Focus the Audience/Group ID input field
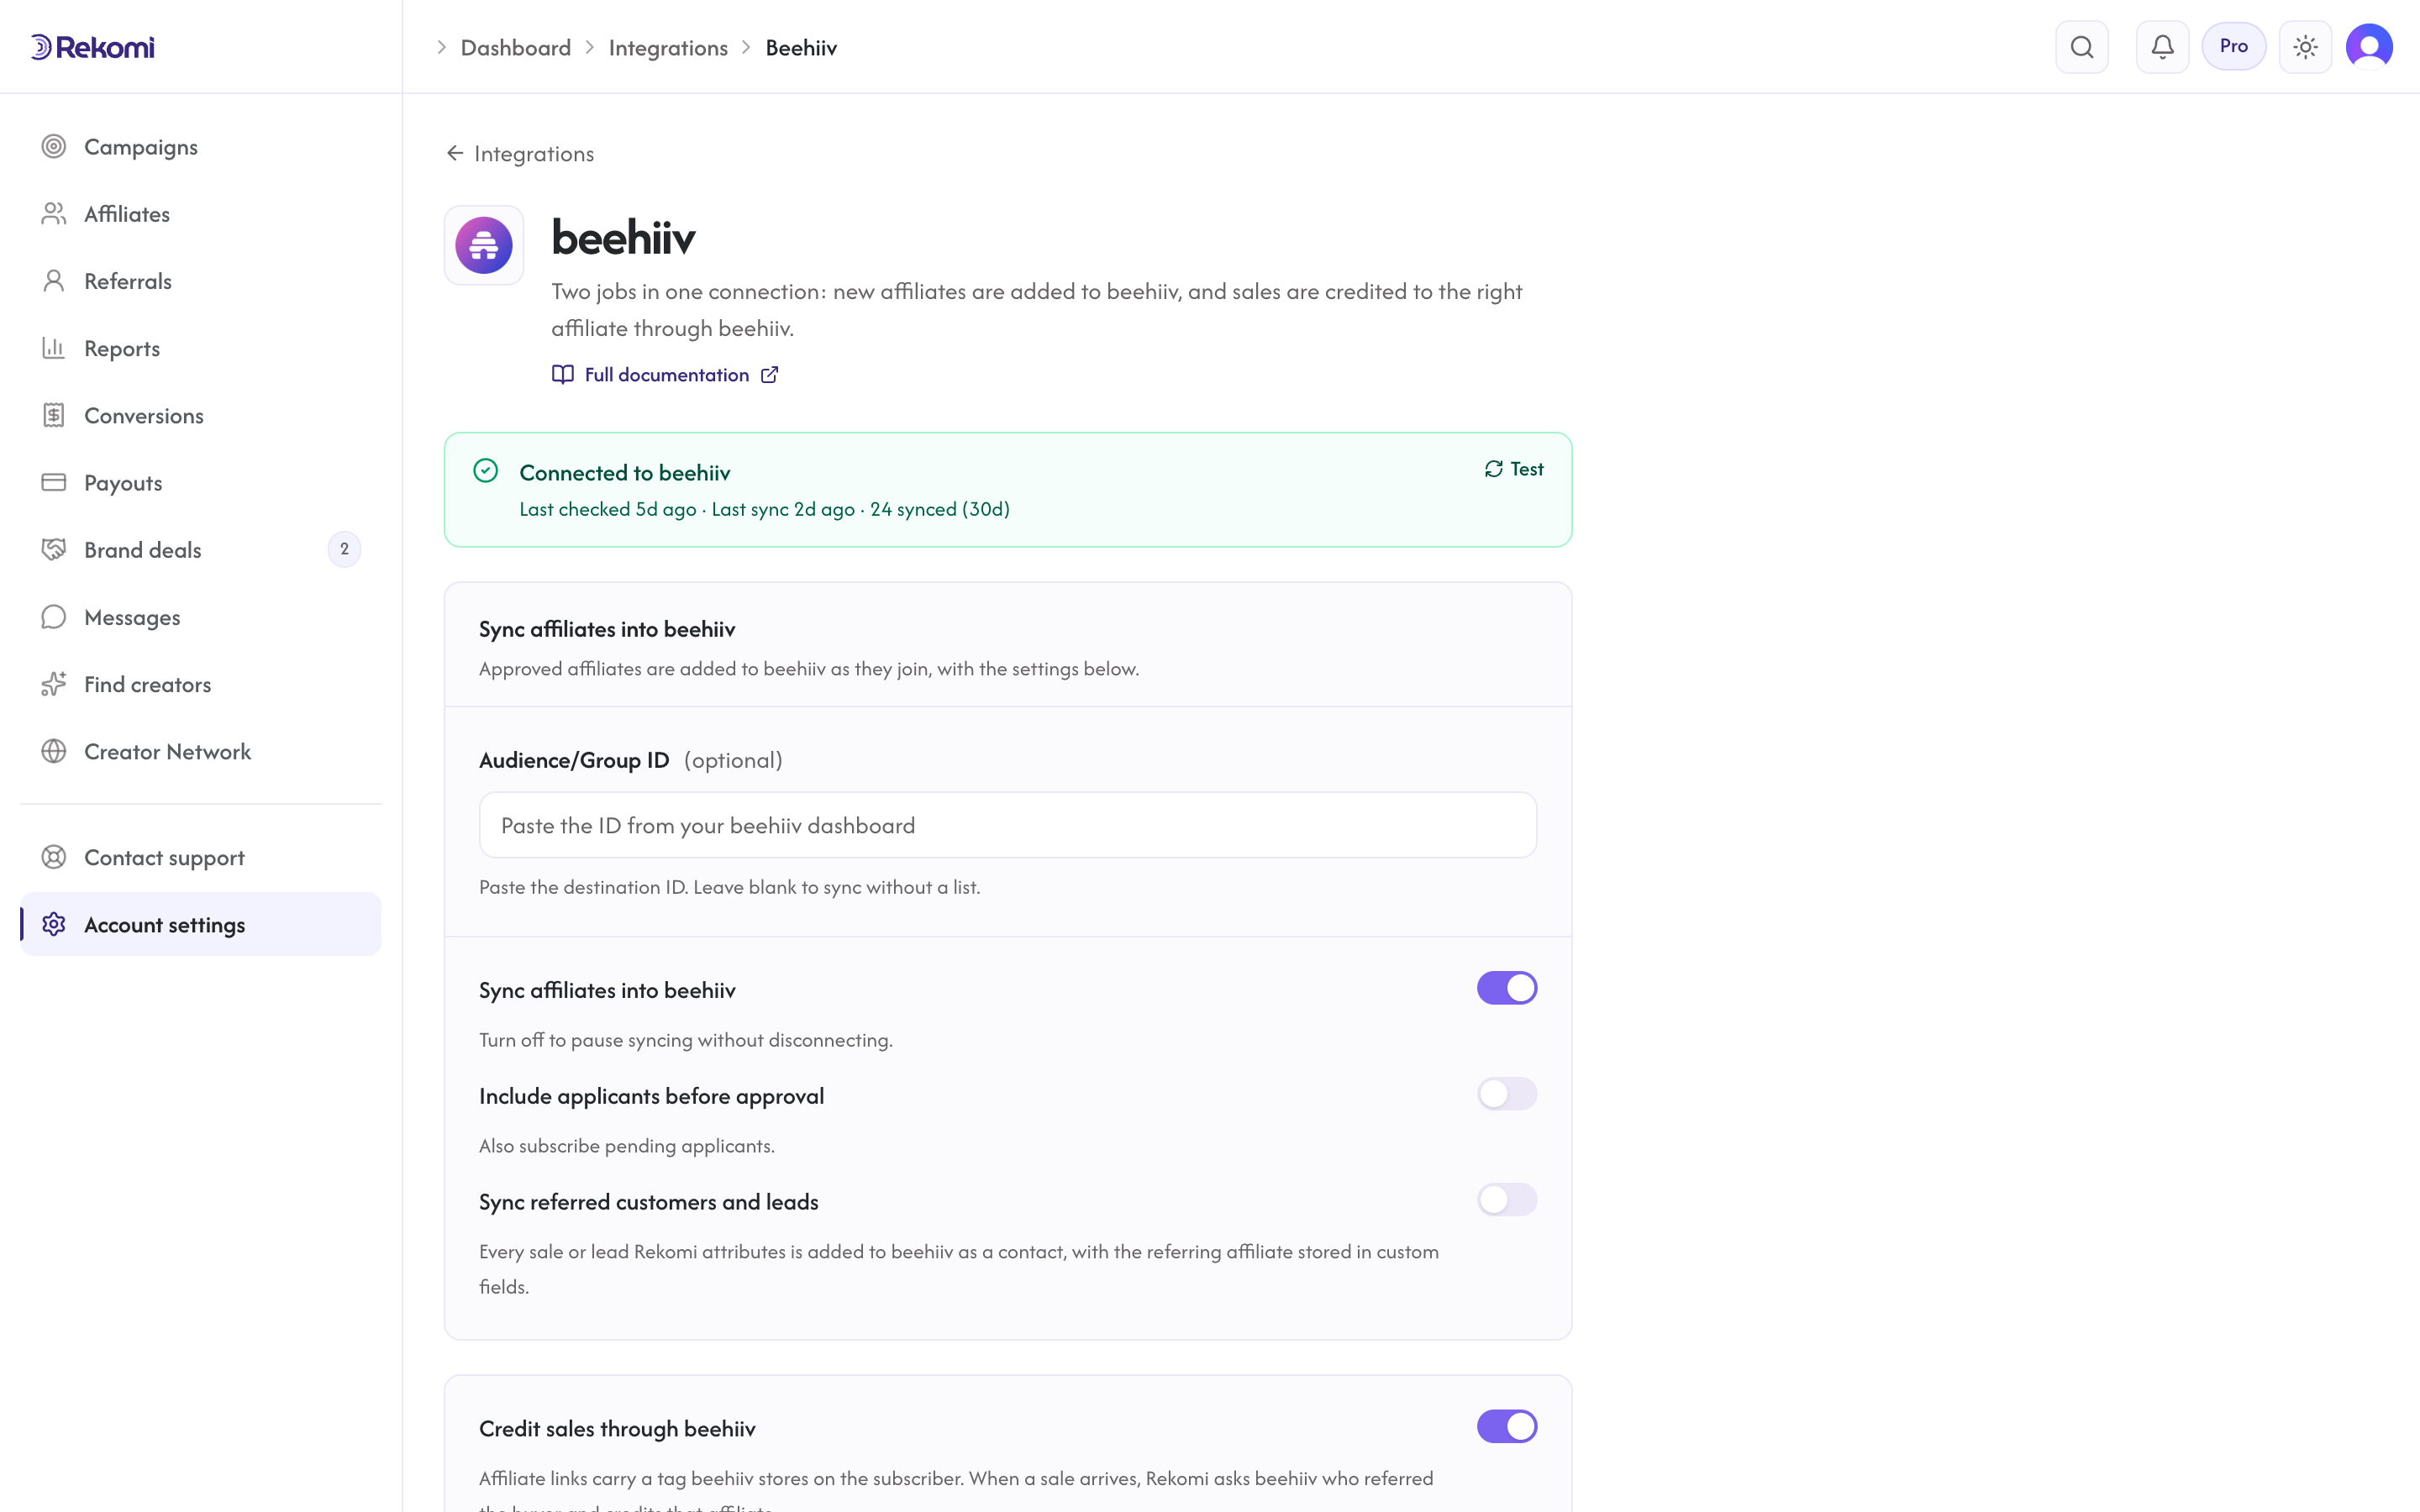The image size is (2420, 1512). click(x=1007, y=825)
